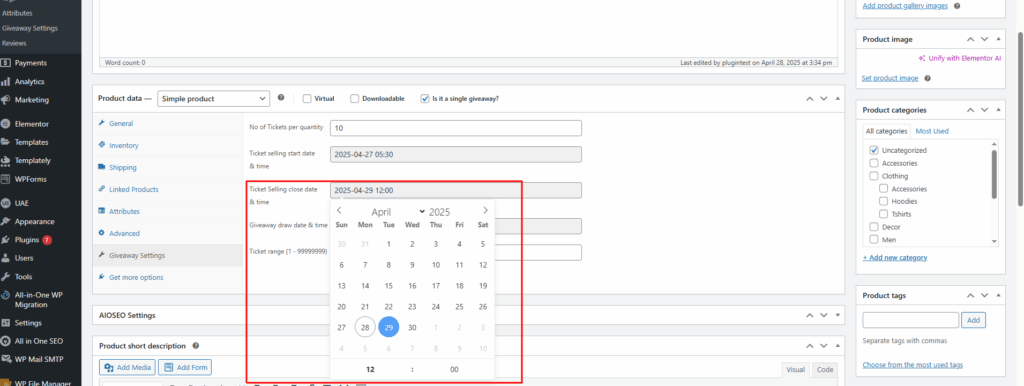Switch to Most Used categories tab
The image size is (1024, 386).
pyautogui.click(x=932, y=131)
